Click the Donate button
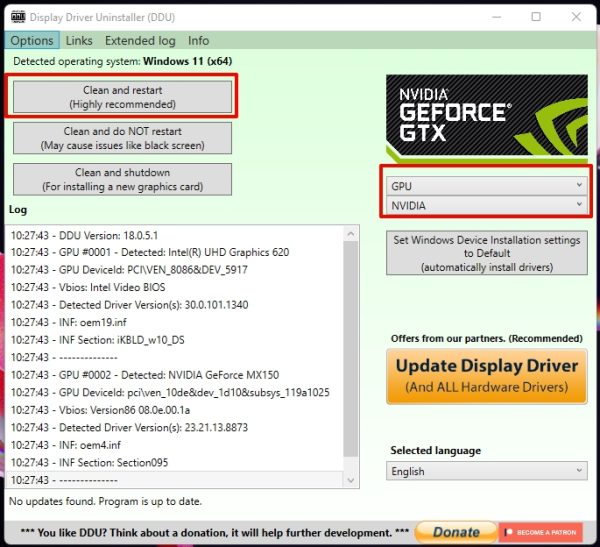Viewport: 600px width, 547px height. 456,532
